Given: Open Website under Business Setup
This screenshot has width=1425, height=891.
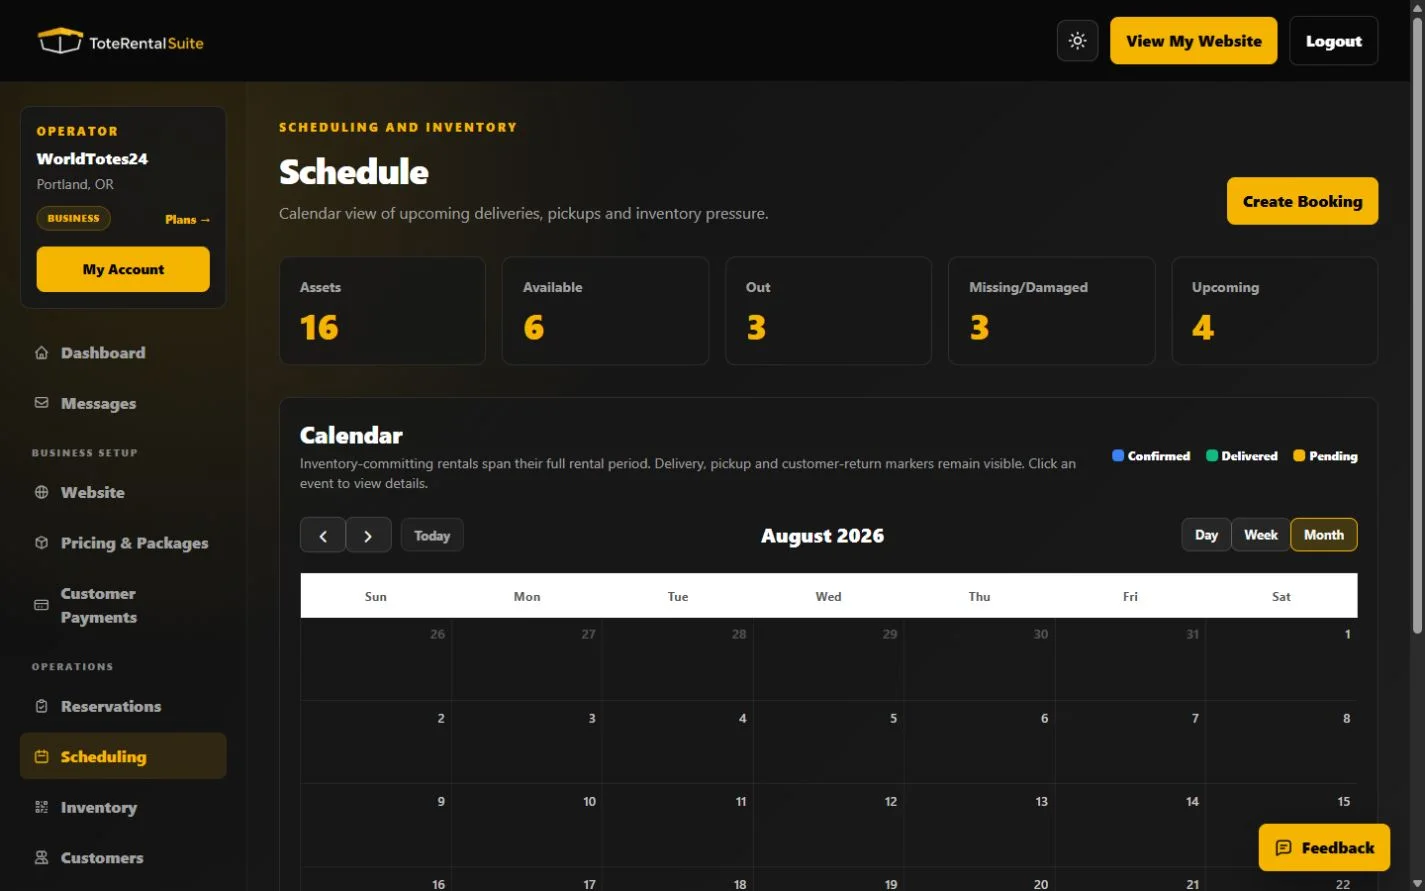Looking at the screenshot, I should pyautogui.click(x=123, y=492).
